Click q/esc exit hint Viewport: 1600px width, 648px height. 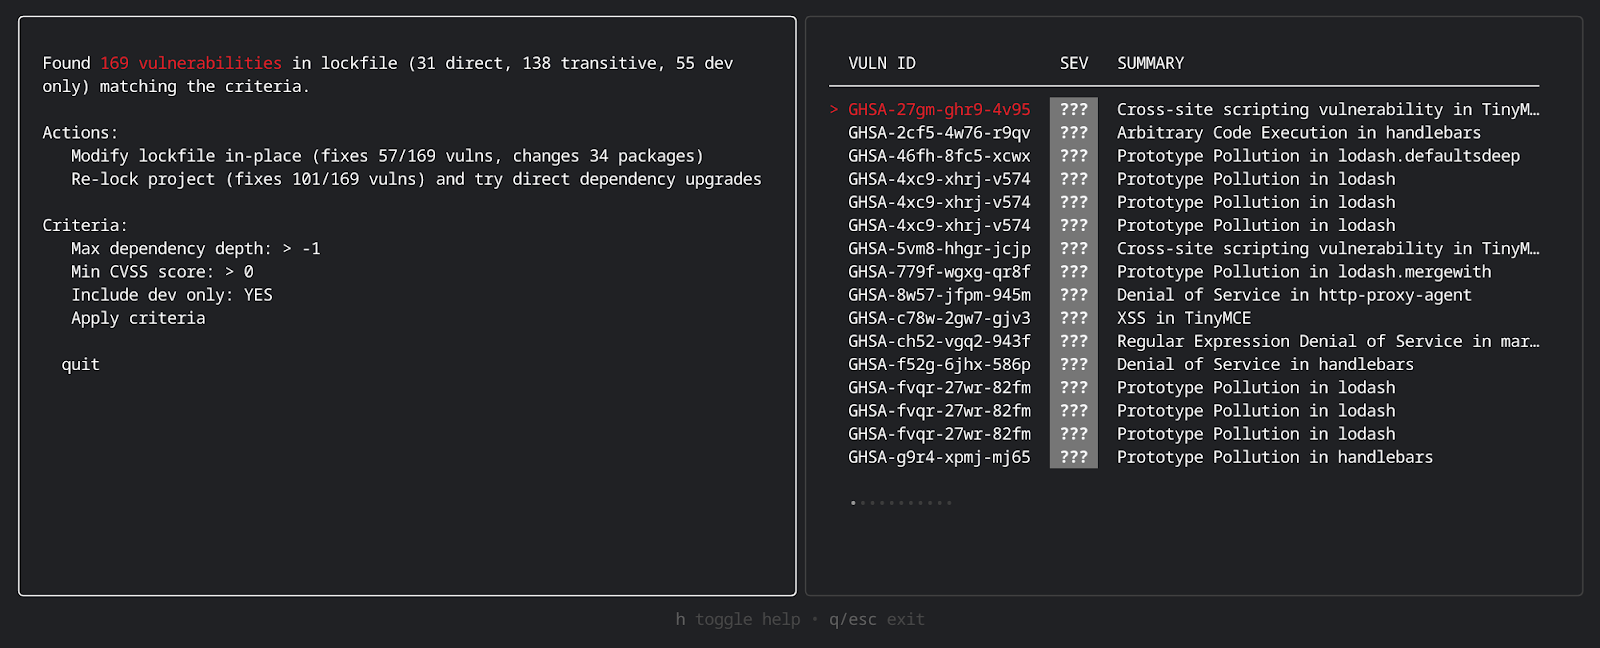[x=877, y=620]
